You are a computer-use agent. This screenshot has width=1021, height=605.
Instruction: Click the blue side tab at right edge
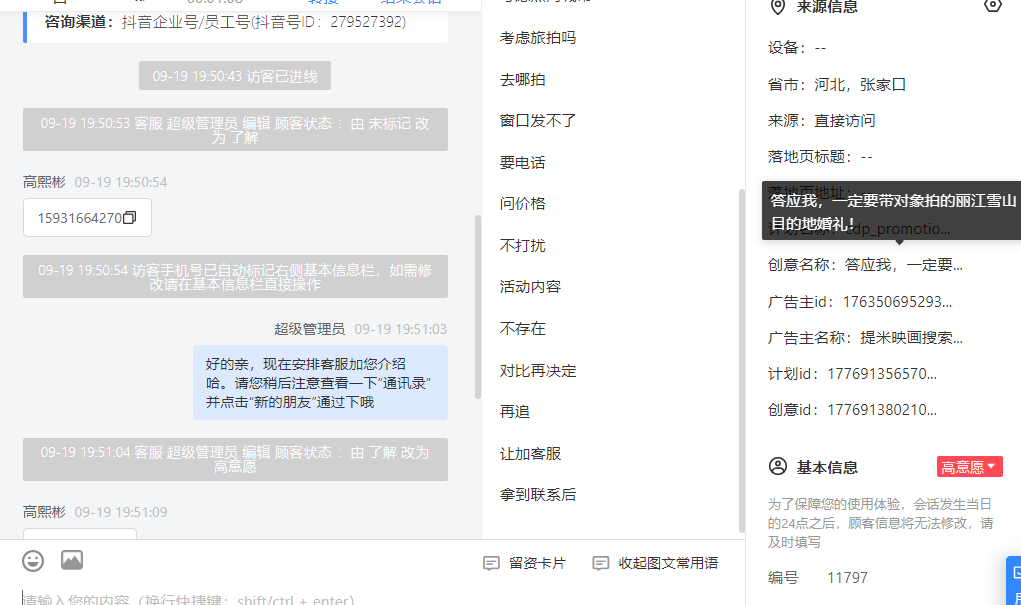(1013, 580)
